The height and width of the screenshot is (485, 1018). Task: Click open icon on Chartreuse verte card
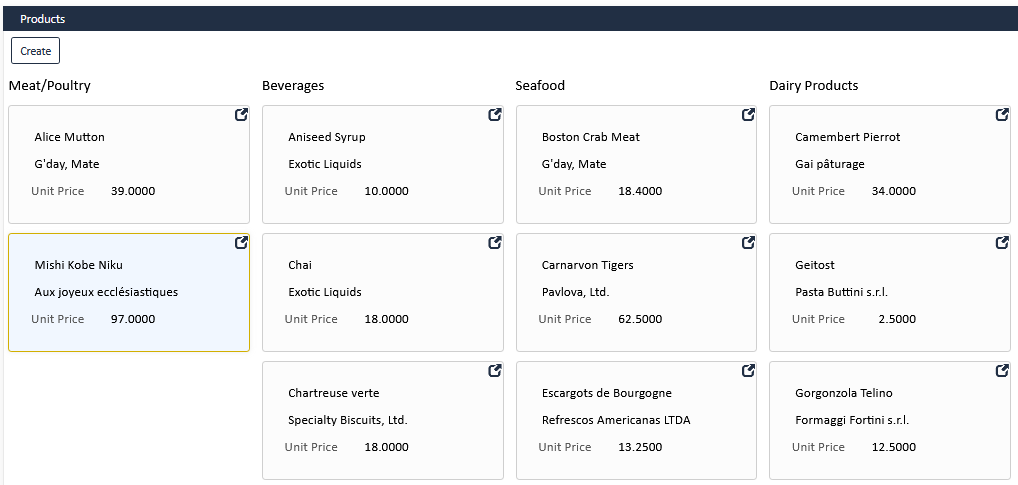(495, 371)
